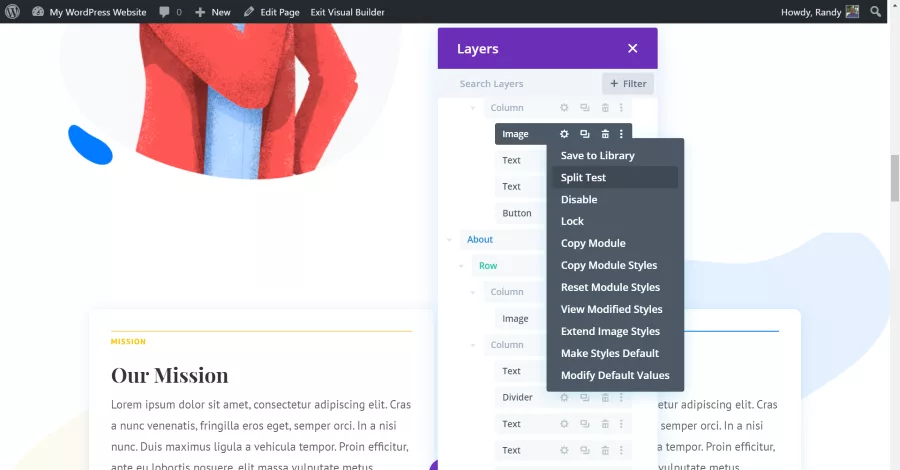The height and width of the screenshot is (470, 900).
Task: Duplicate the selected Image layer
Action: point(584,134)
